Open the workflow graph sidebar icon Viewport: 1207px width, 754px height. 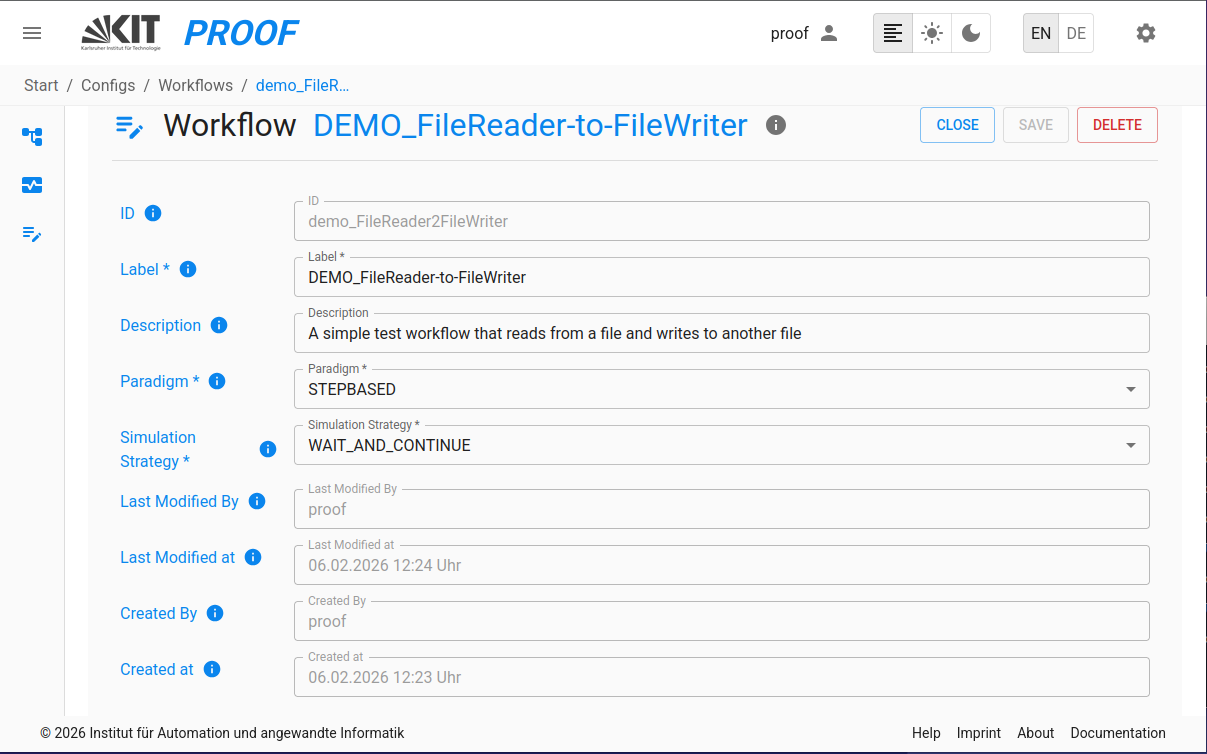coord(32,136)
